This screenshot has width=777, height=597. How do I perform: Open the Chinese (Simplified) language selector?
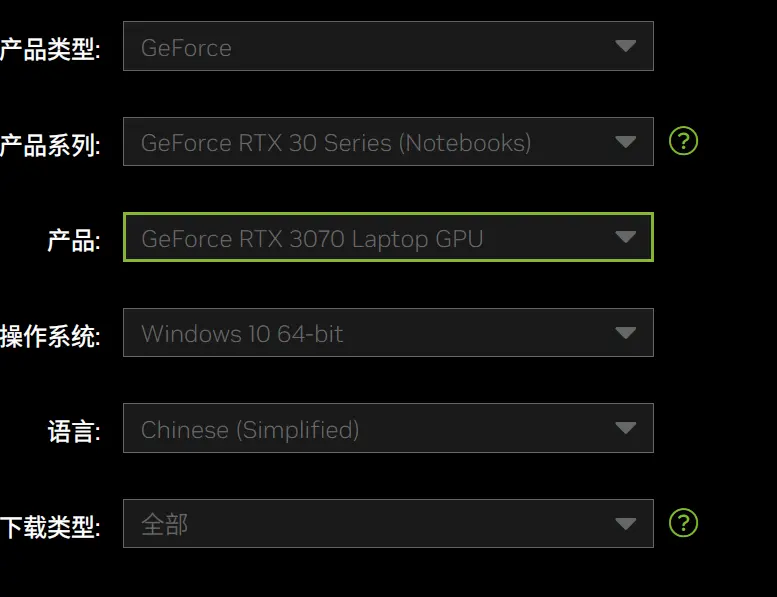coord(388,428)
